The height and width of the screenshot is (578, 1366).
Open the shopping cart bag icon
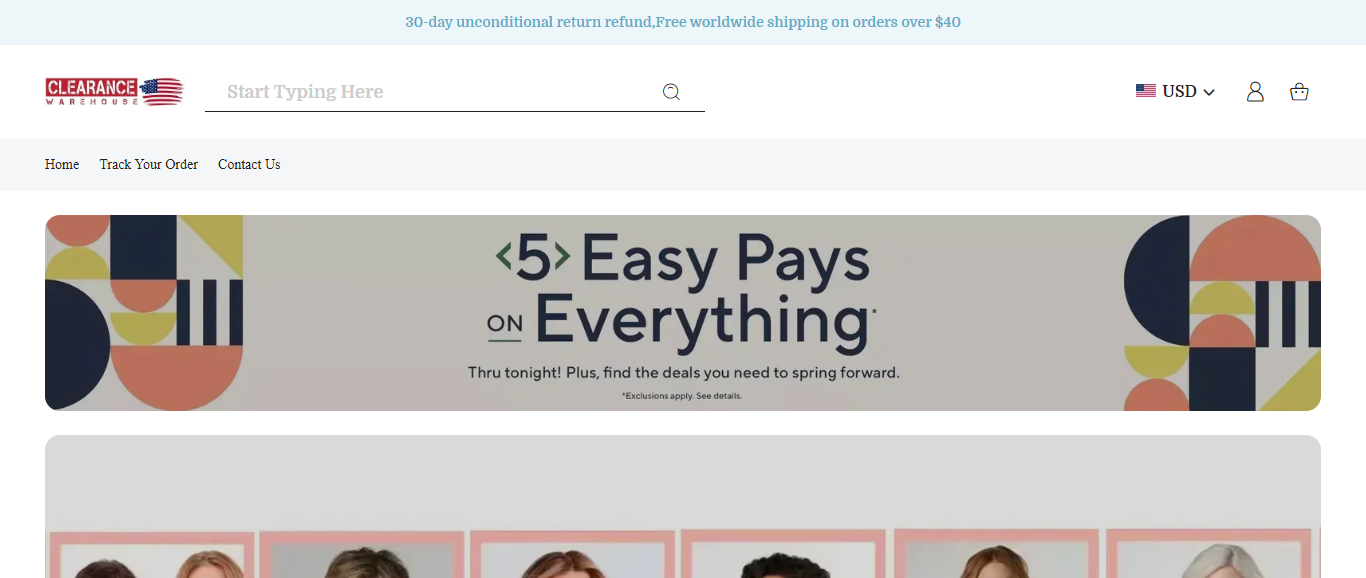(1299, 92)
